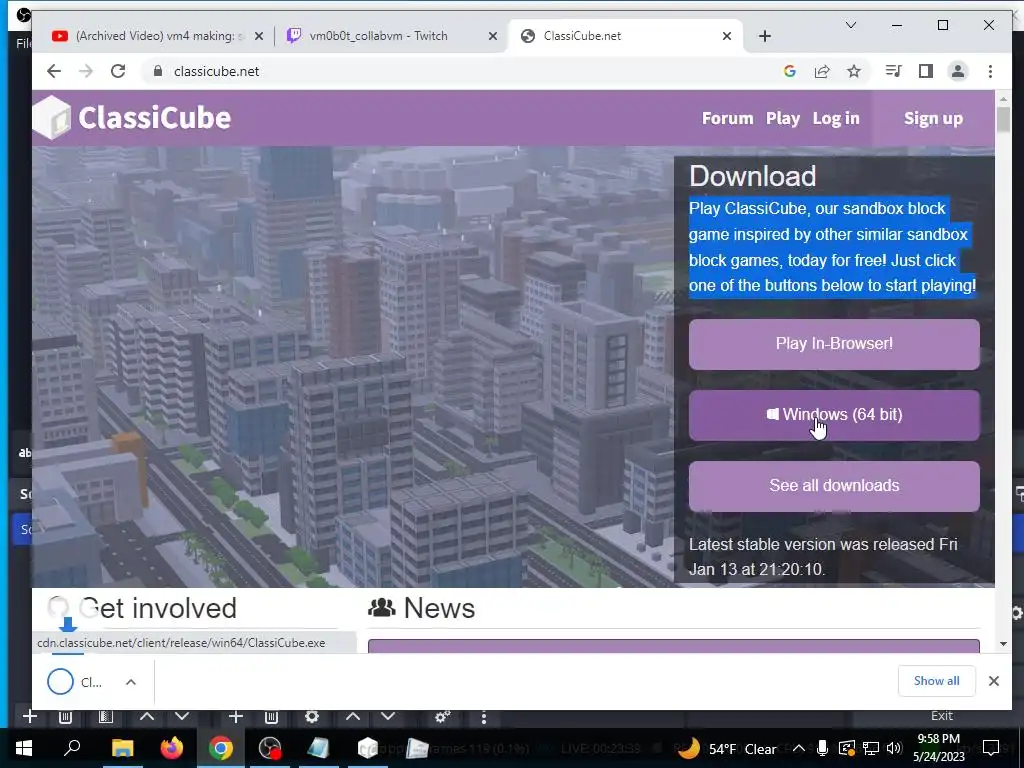1024x768 pixels.
Task: Close the ClassiCube.net tab
Action: point(727,37)
